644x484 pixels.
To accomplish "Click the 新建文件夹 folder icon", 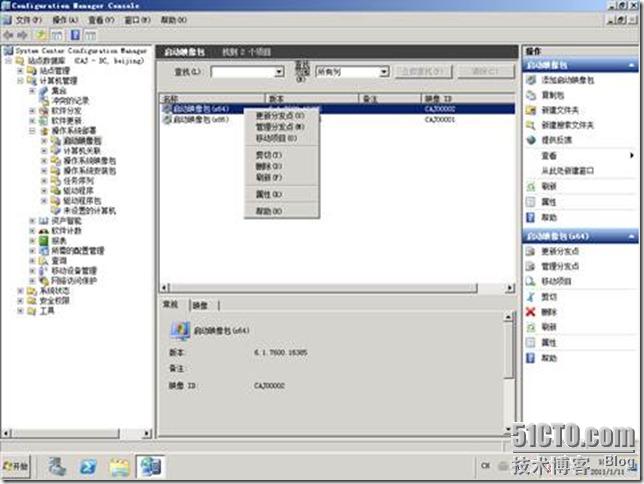I will point(531,110).
